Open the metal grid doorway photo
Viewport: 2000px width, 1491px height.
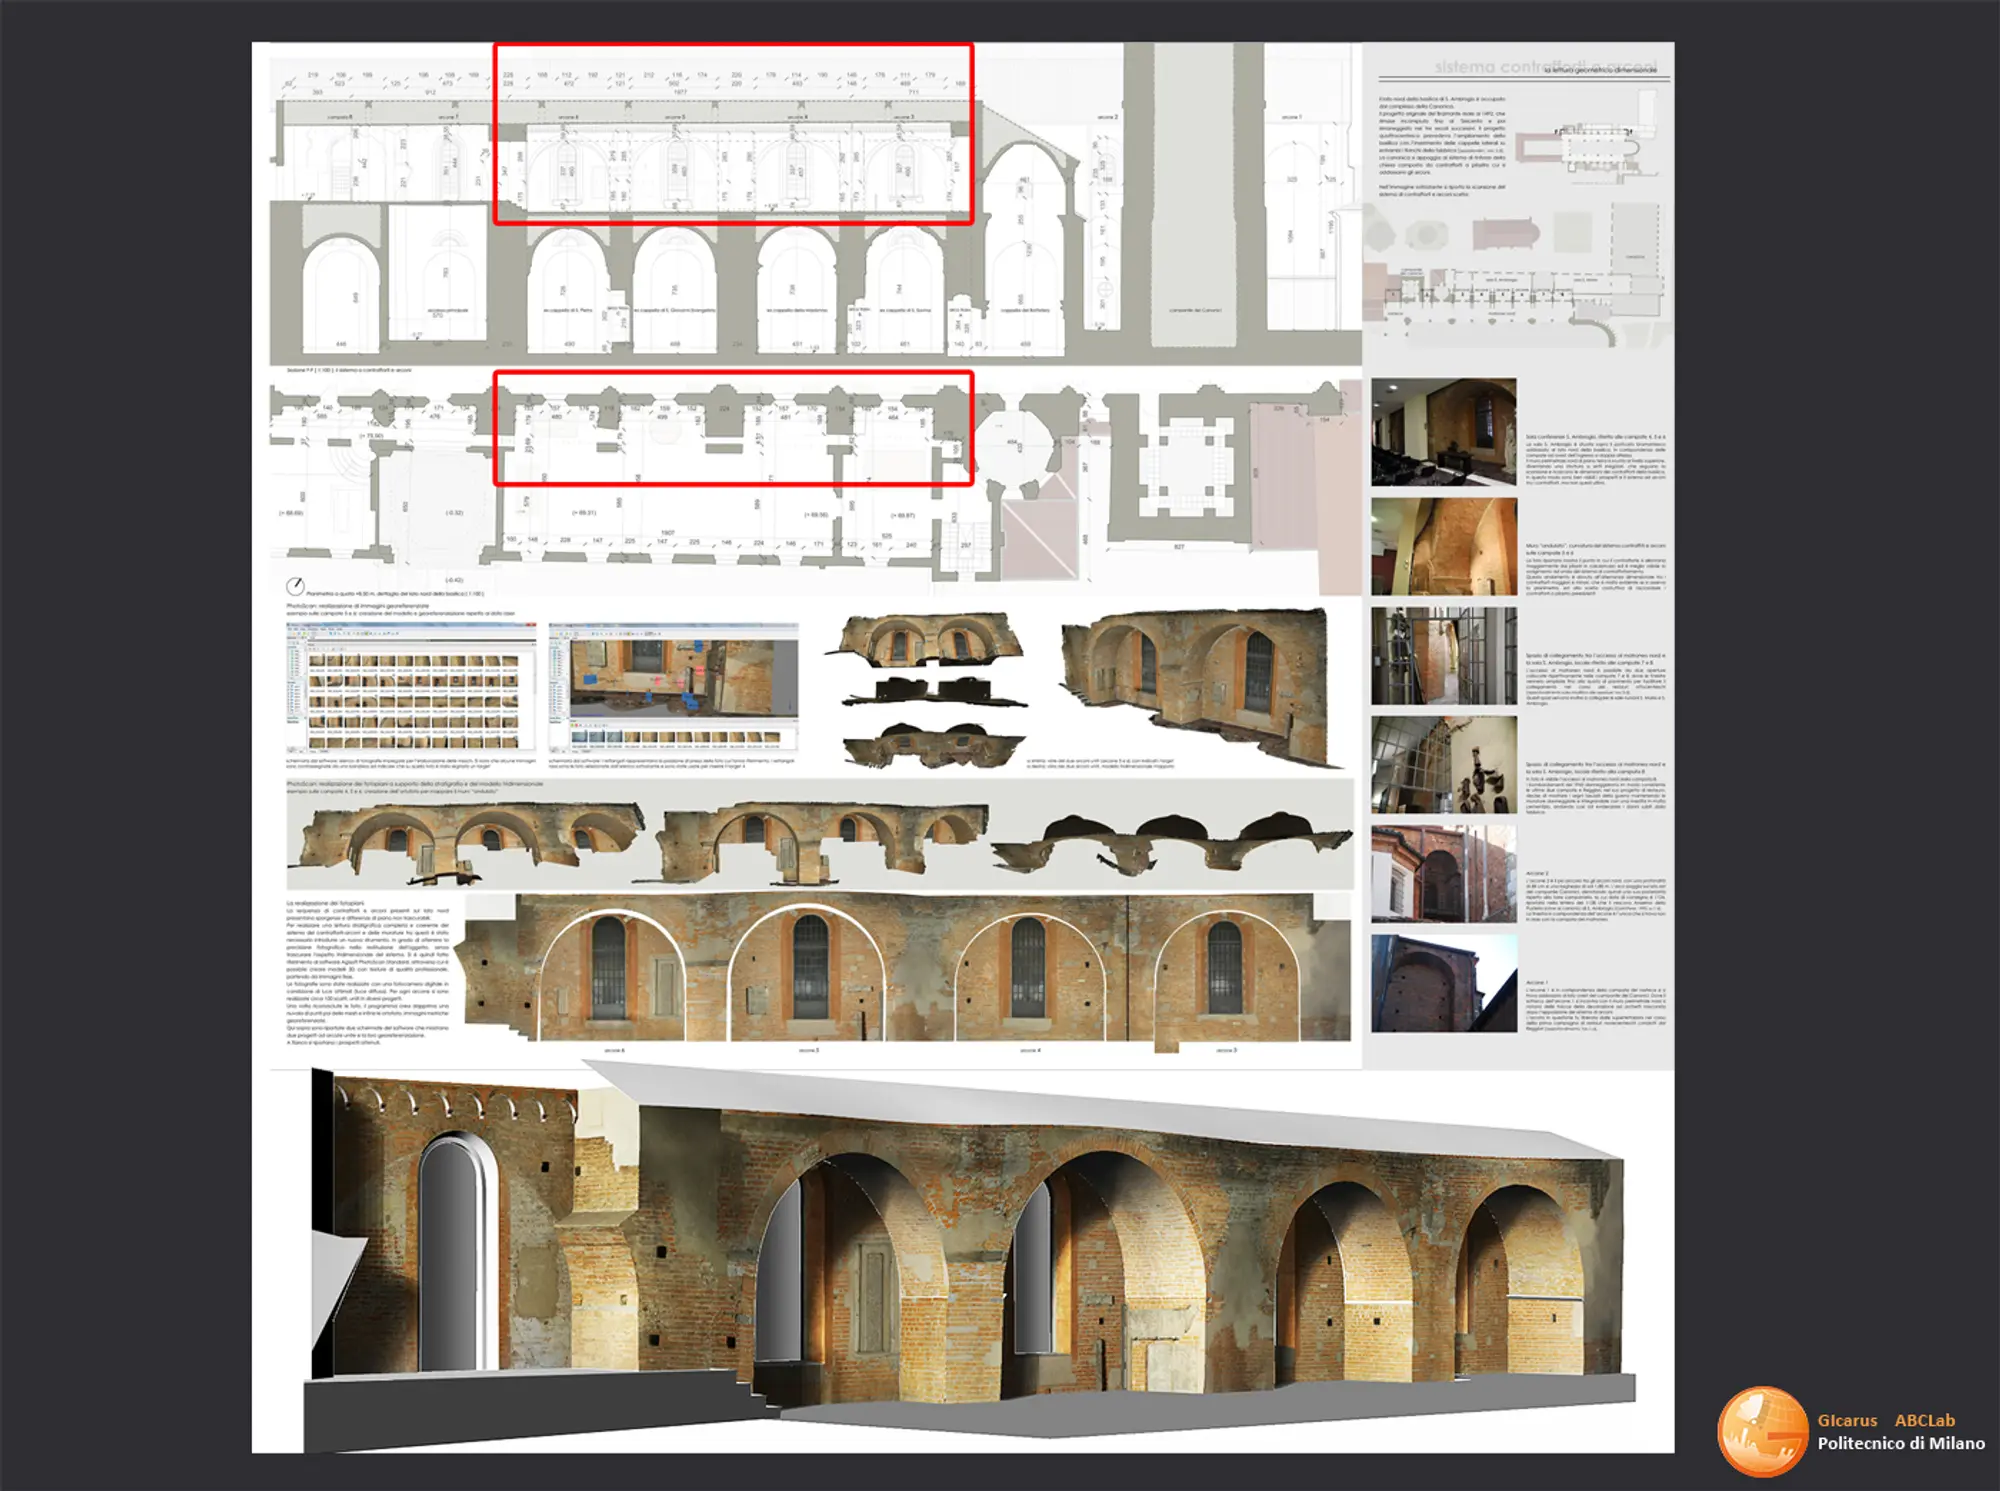1443,656
